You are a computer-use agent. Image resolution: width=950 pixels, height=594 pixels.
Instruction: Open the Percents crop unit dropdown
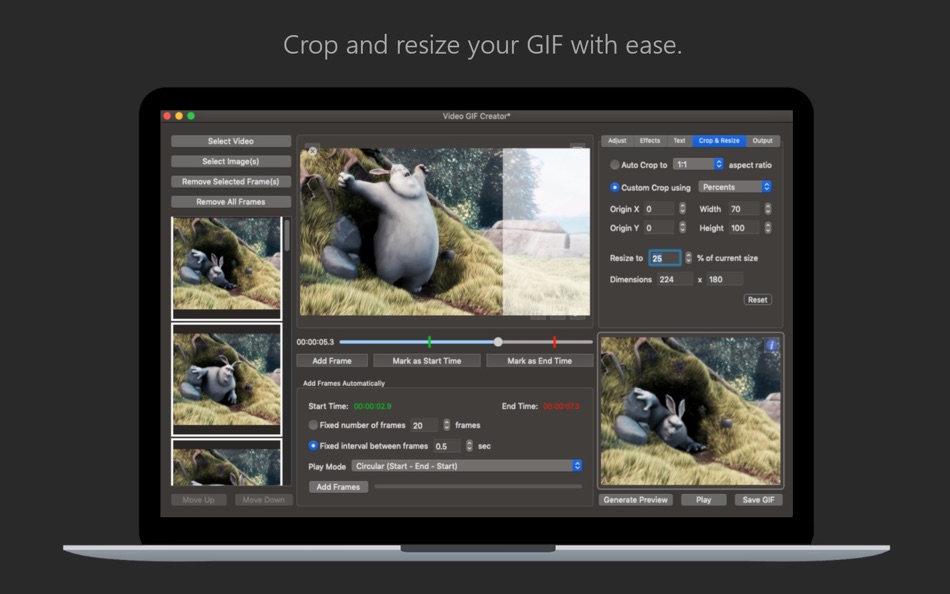pos(736,187)
